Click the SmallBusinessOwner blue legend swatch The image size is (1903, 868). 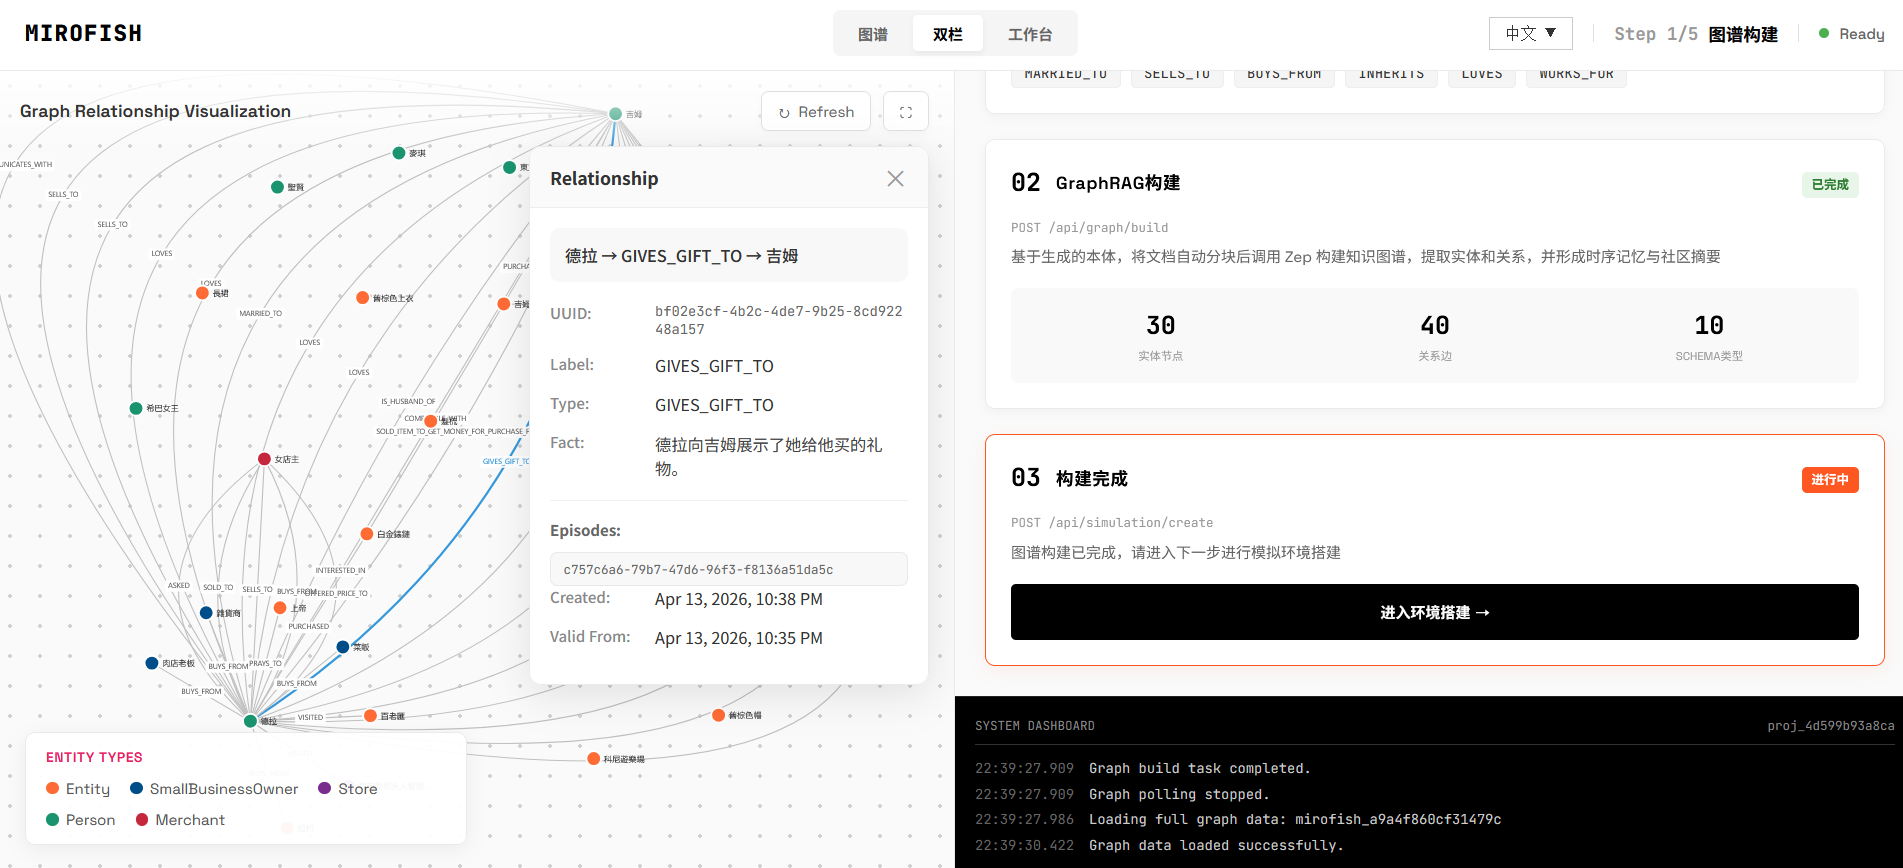click(136, 789)
